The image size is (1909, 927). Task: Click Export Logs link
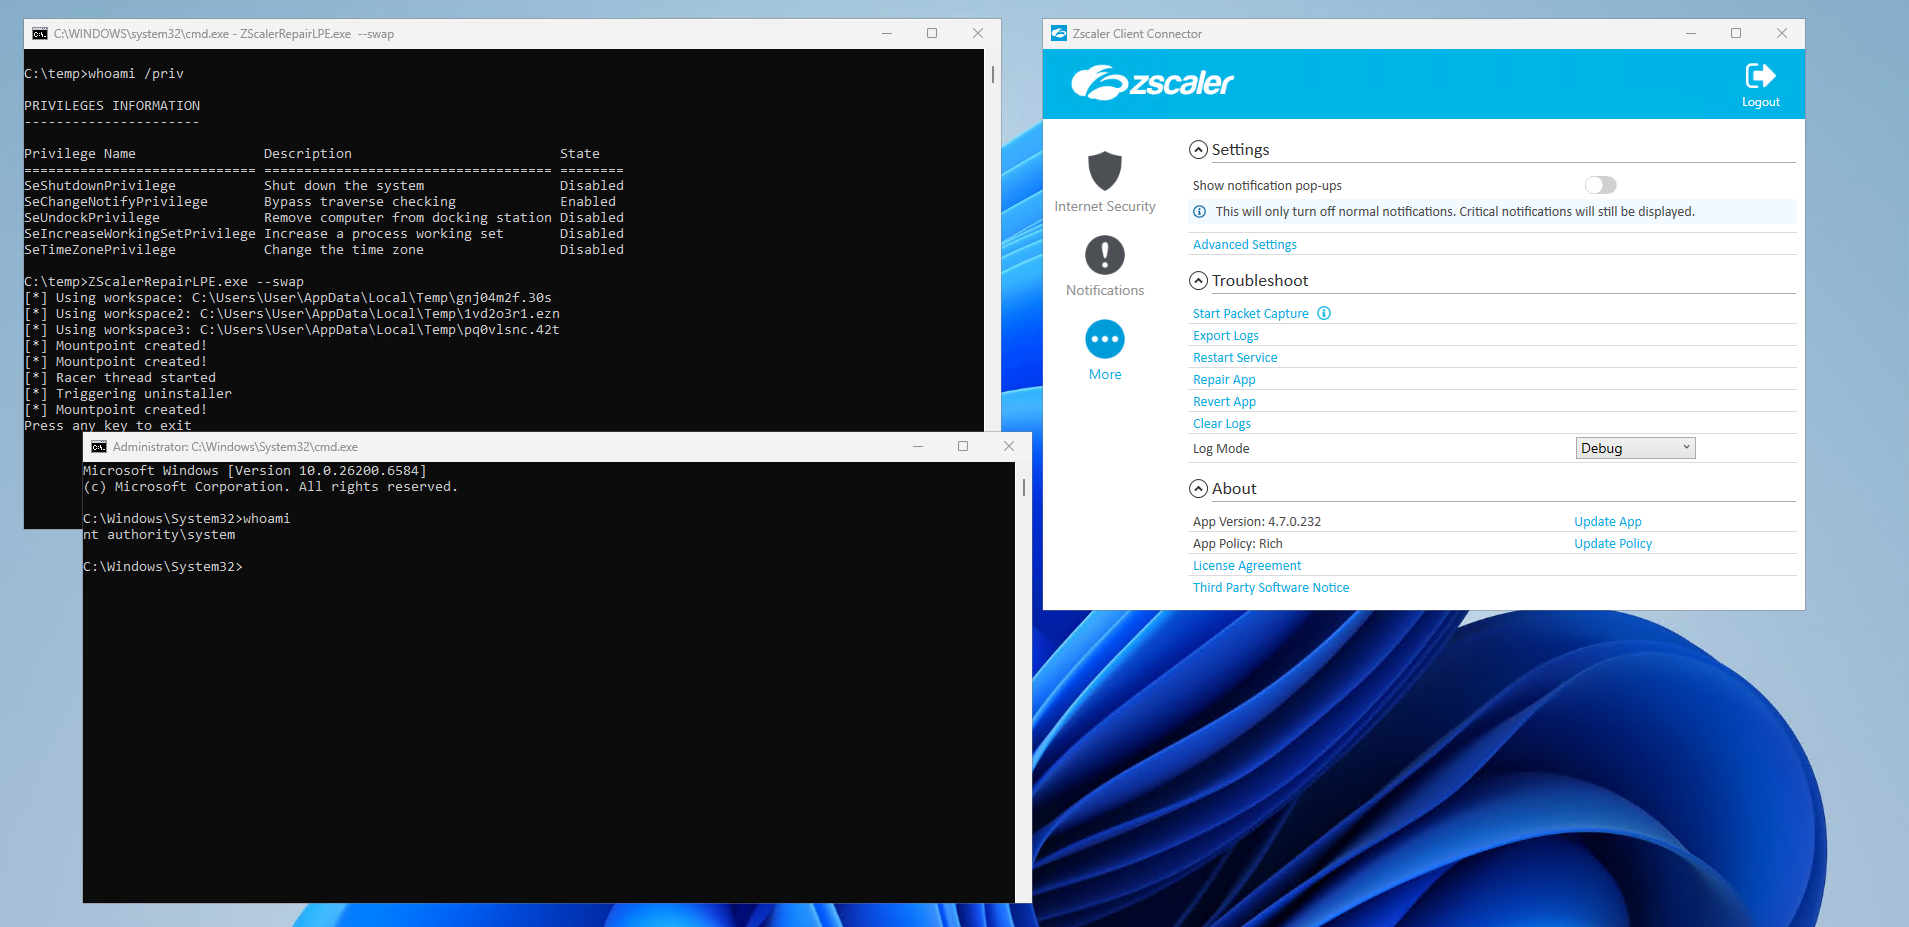coord(1225,335)
